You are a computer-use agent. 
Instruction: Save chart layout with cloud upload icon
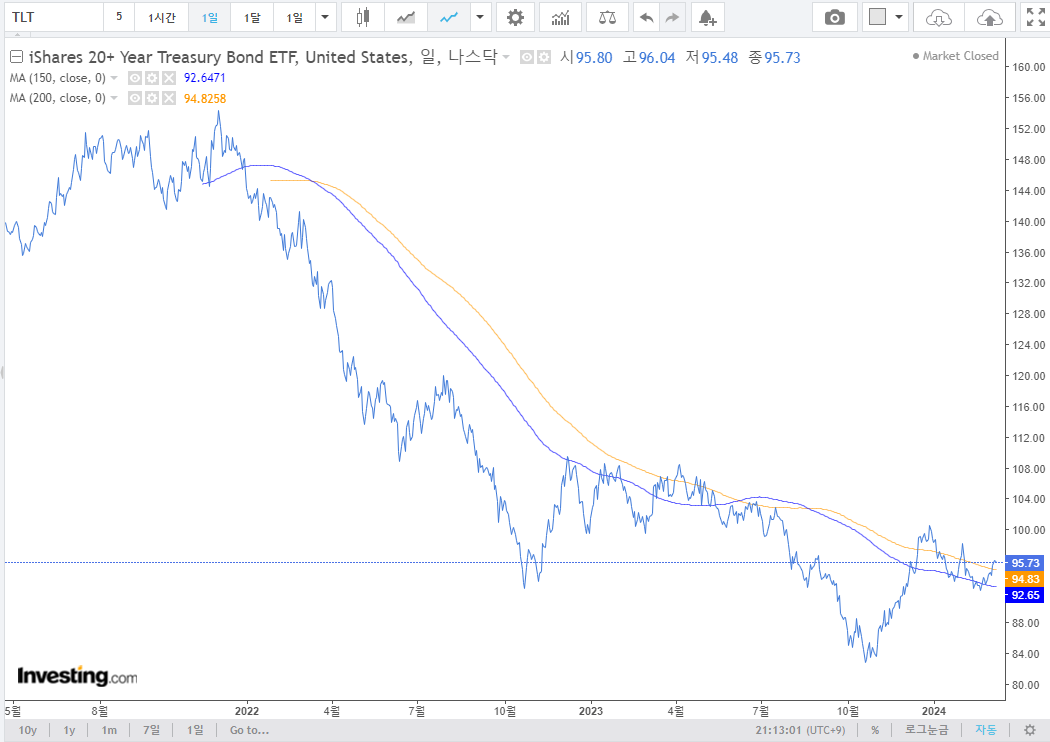pos(990,17)
